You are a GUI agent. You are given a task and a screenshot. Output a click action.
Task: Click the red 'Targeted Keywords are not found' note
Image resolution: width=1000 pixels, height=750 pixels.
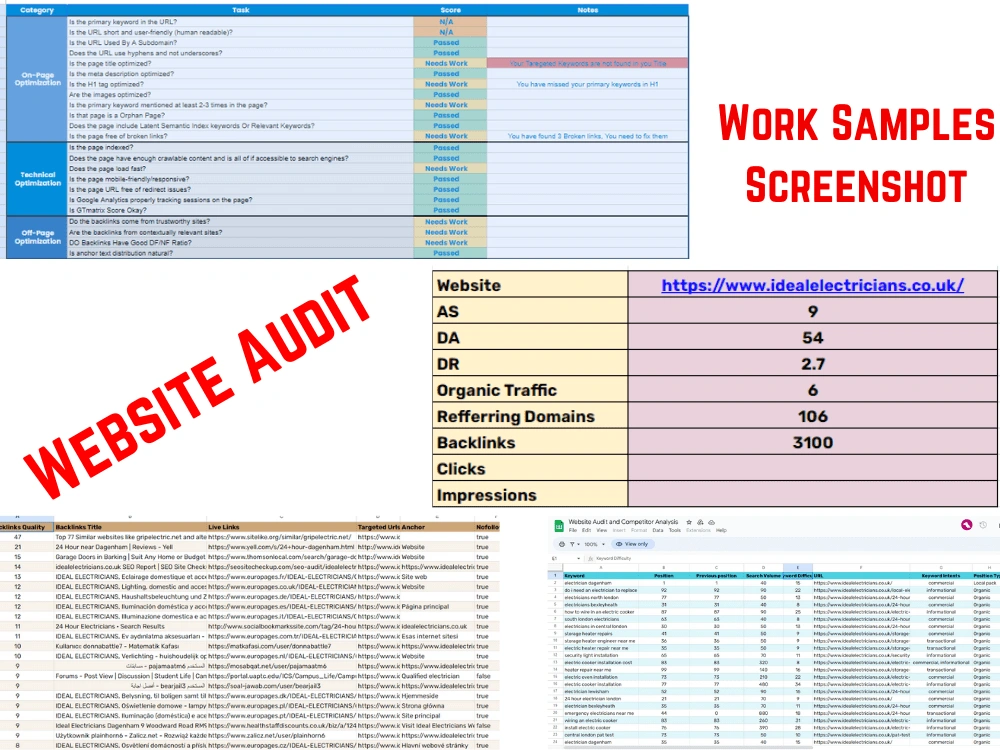pyautogui.click(x=588, y=63)
